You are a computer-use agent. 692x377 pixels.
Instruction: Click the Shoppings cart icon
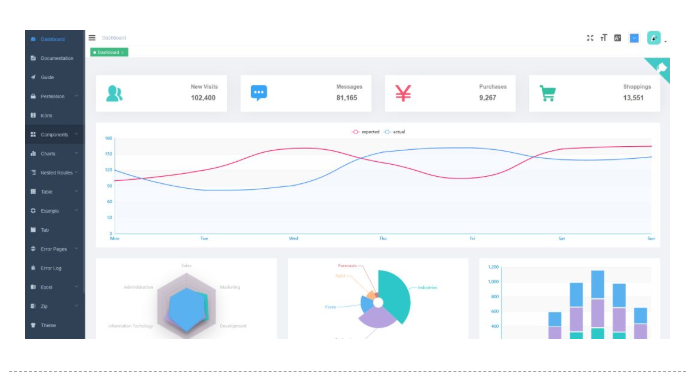click(547, 93)
